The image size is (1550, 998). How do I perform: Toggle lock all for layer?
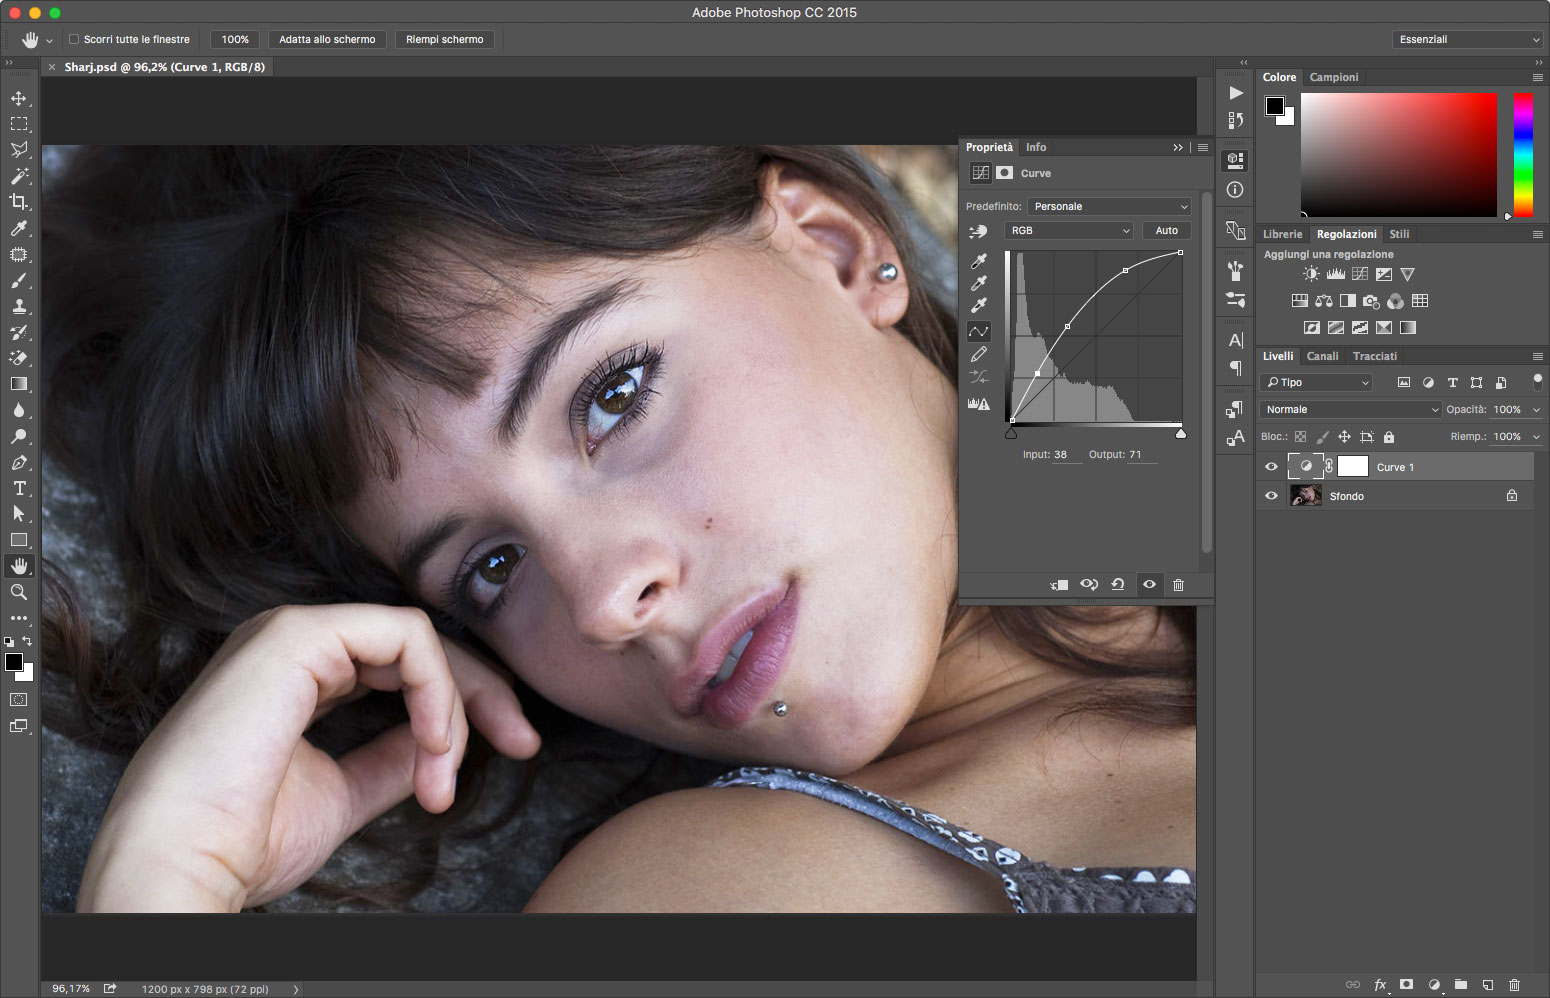[x=1389, y=437]
